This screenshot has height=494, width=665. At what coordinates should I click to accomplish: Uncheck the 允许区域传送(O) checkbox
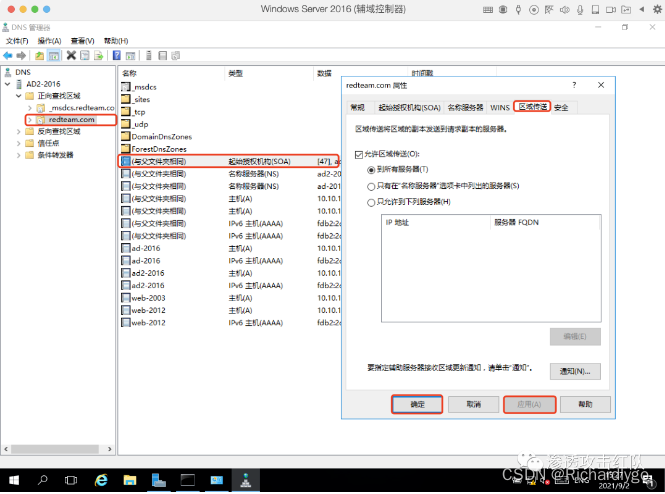(359, 154)
